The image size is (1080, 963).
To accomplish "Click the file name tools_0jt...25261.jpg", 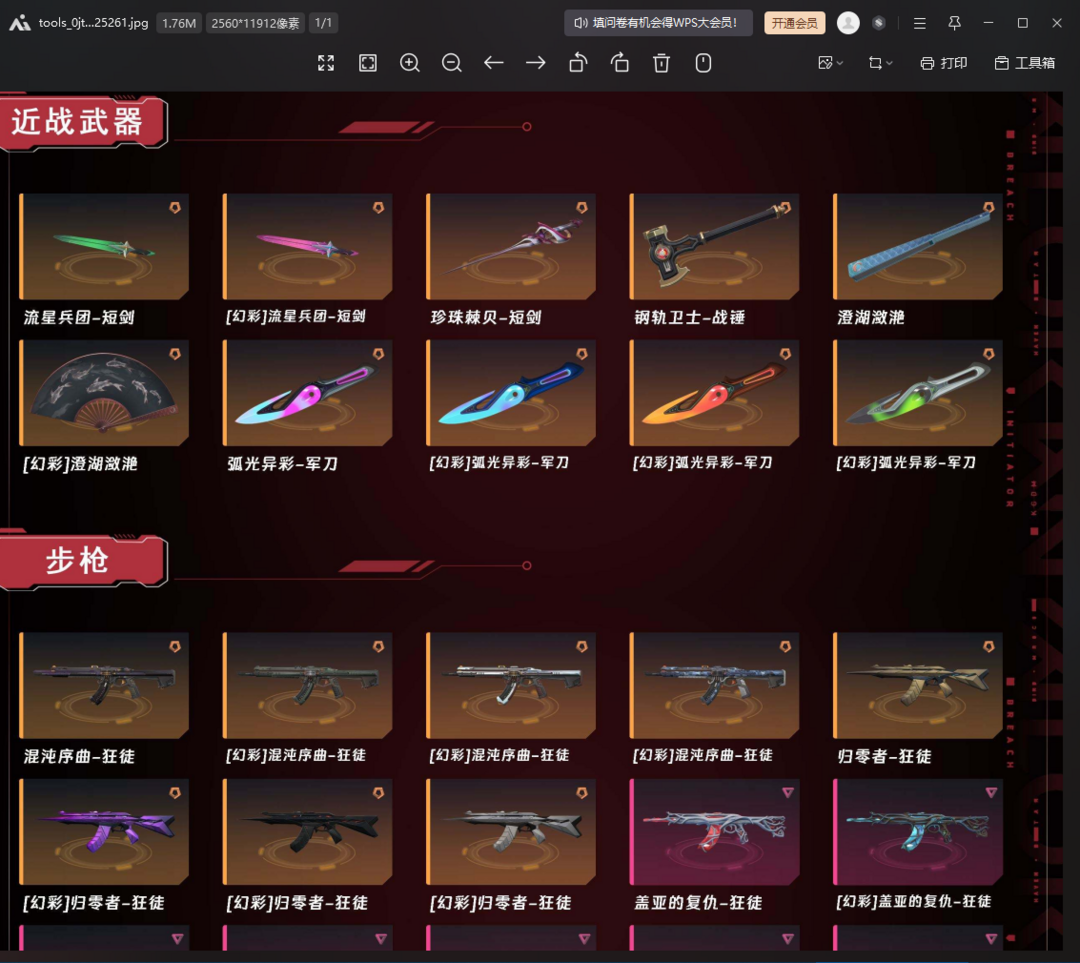I will [93, 23].
